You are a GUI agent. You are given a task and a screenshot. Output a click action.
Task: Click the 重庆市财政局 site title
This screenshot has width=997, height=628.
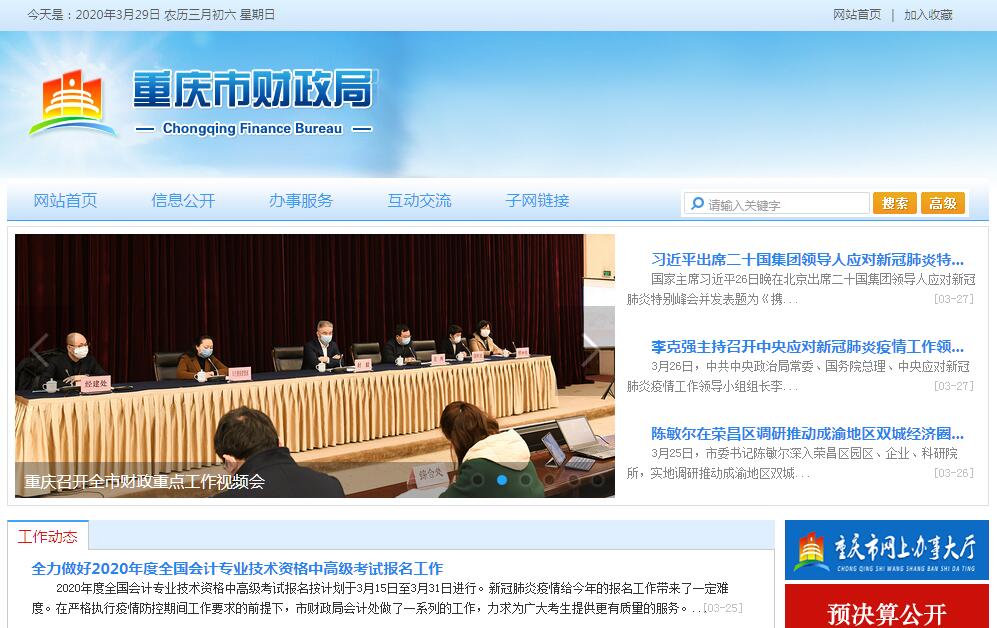254,89
